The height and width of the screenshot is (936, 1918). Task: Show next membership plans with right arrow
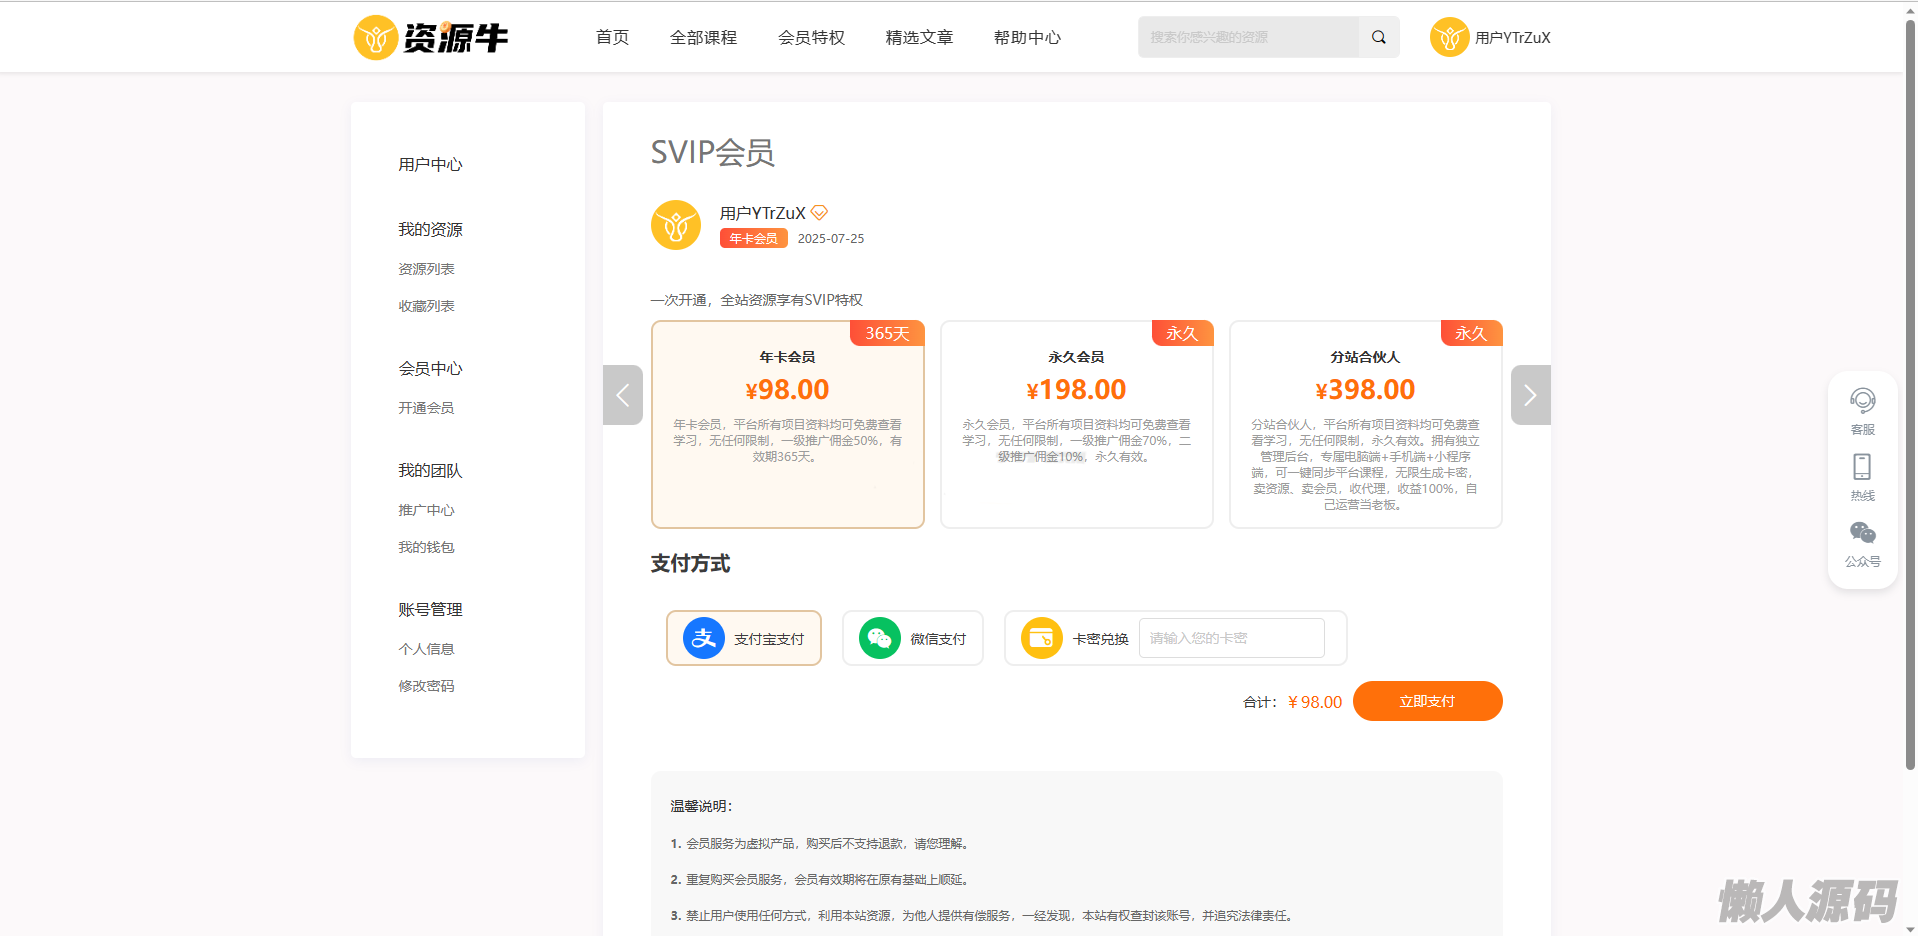click(x=1530, y=395)
